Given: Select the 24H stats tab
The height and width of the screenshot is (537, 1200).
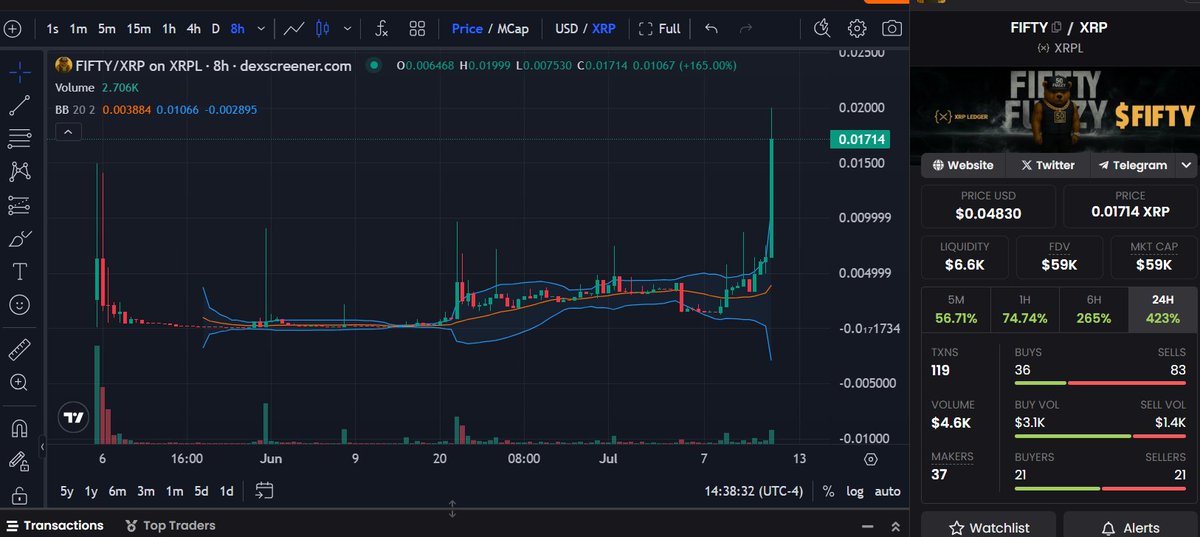Looking at the screenshot, I should click(1162, 309).
